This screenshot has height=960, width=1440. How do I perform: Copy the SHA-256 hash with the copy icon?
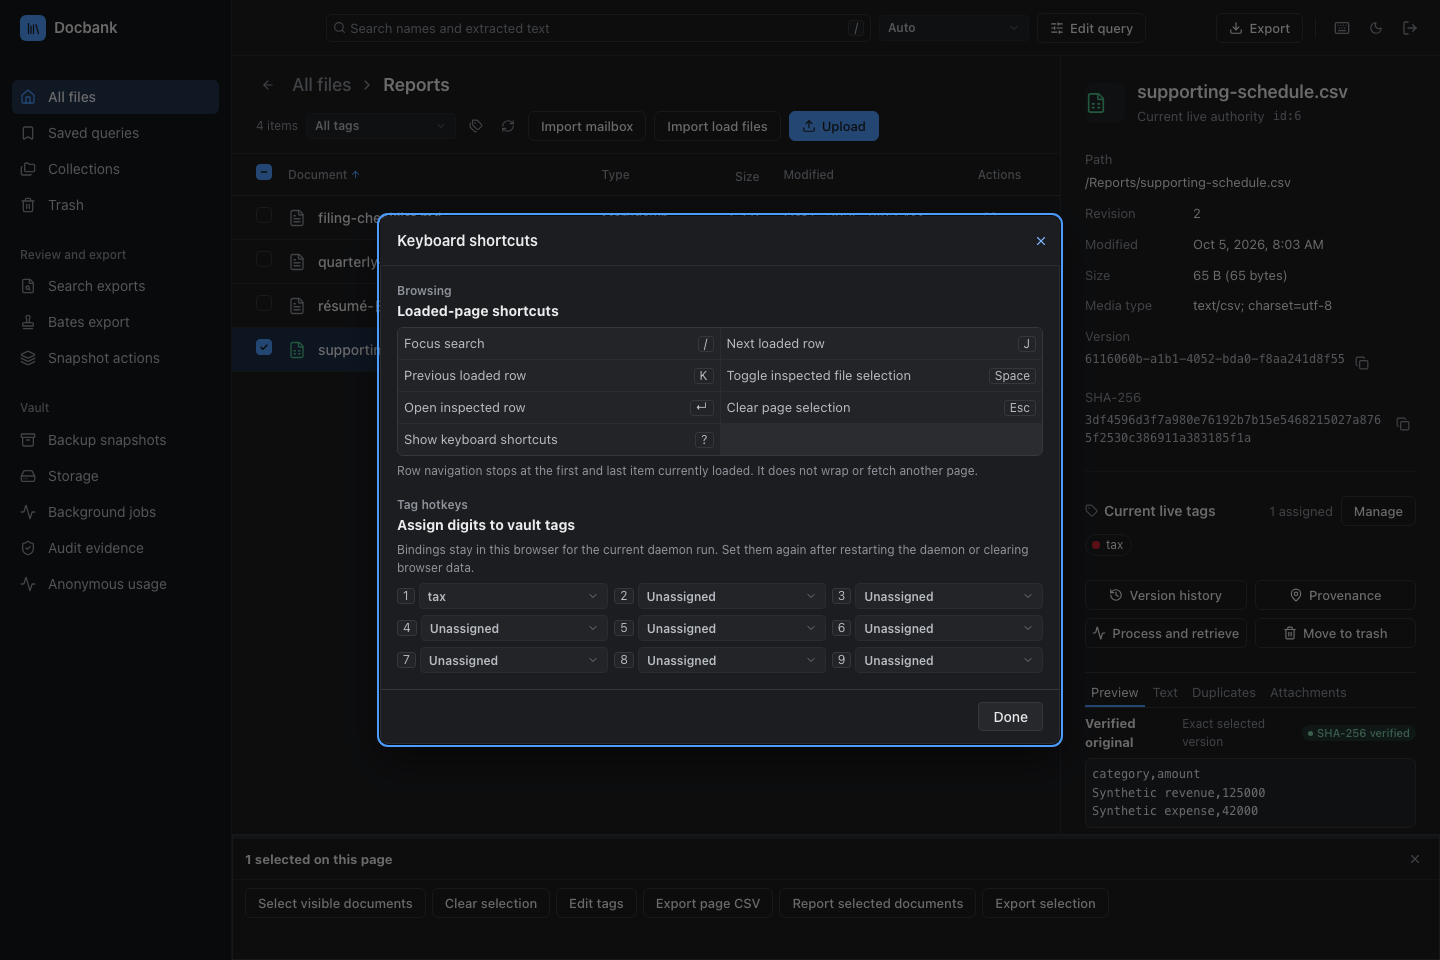1403,424
